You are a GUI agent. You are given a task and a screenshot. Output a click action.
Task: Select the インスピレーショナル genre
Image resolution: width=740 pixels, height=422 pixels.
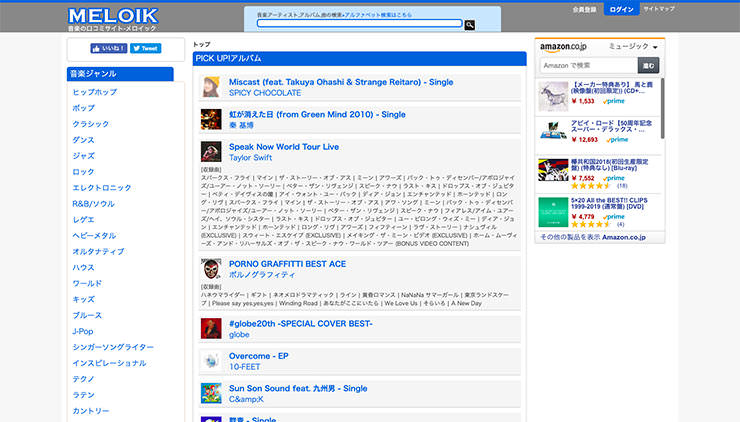(x=109, y=363)
